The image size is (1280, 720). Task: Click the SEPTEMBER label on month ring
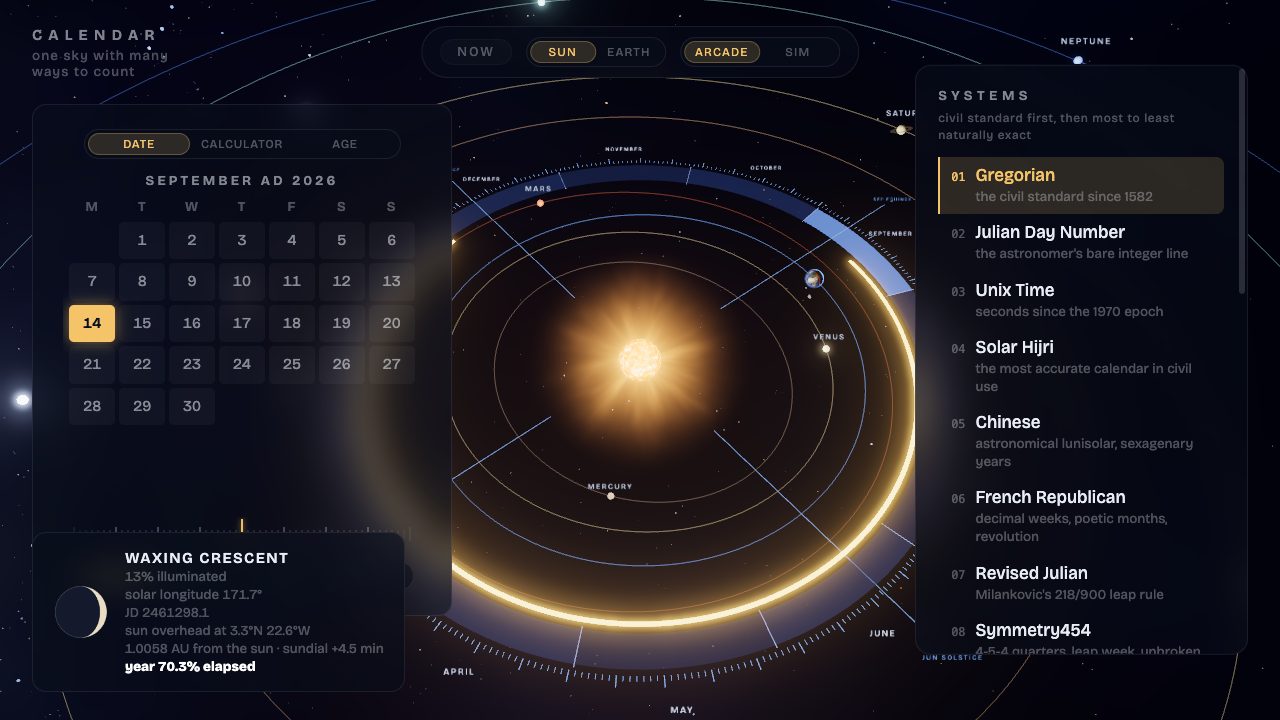(890, 234)
